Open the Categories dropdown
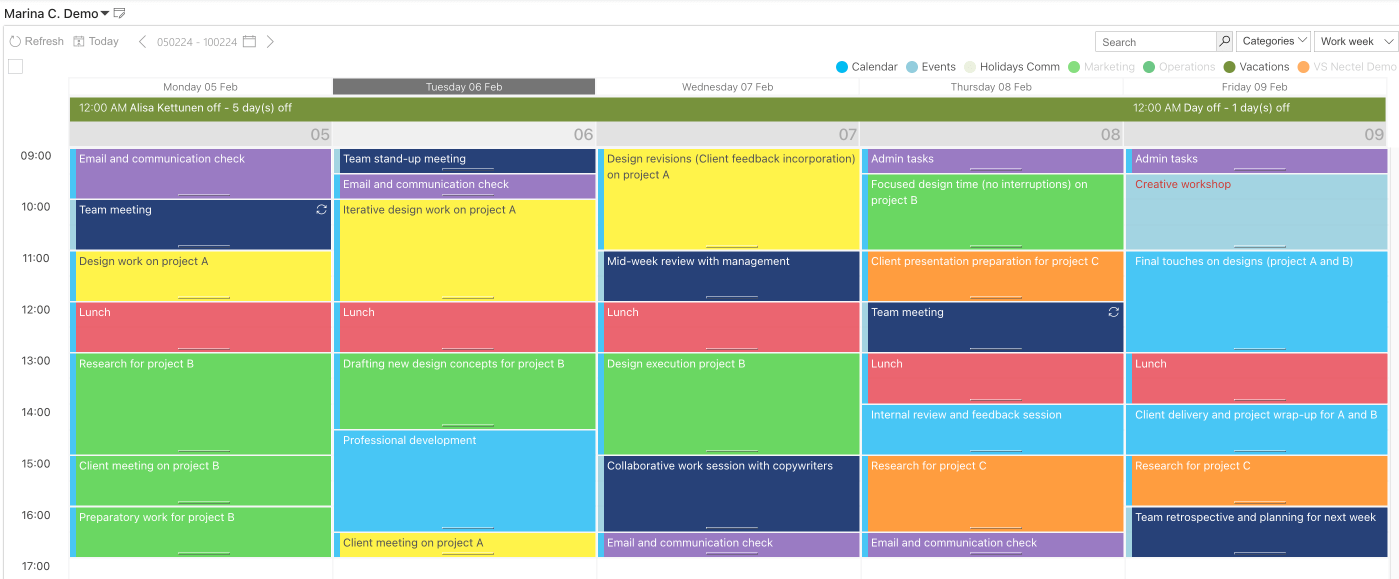The width and height of the screenshot is (1399, 579). click(x=1273, y=41)
